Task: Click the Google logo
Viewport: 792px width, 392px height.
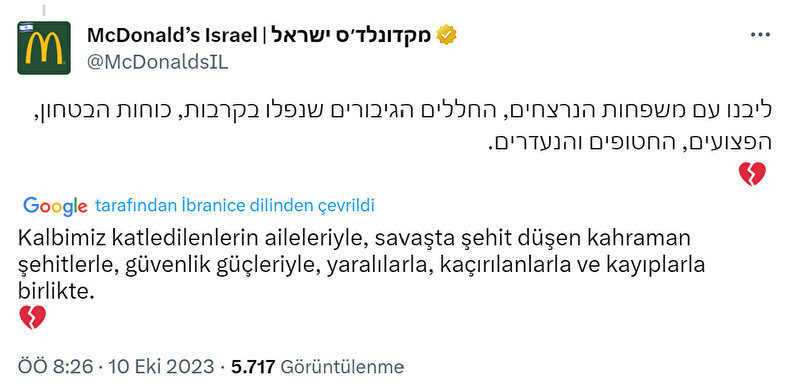Action: pyautogui.click(x=55, y=206)
